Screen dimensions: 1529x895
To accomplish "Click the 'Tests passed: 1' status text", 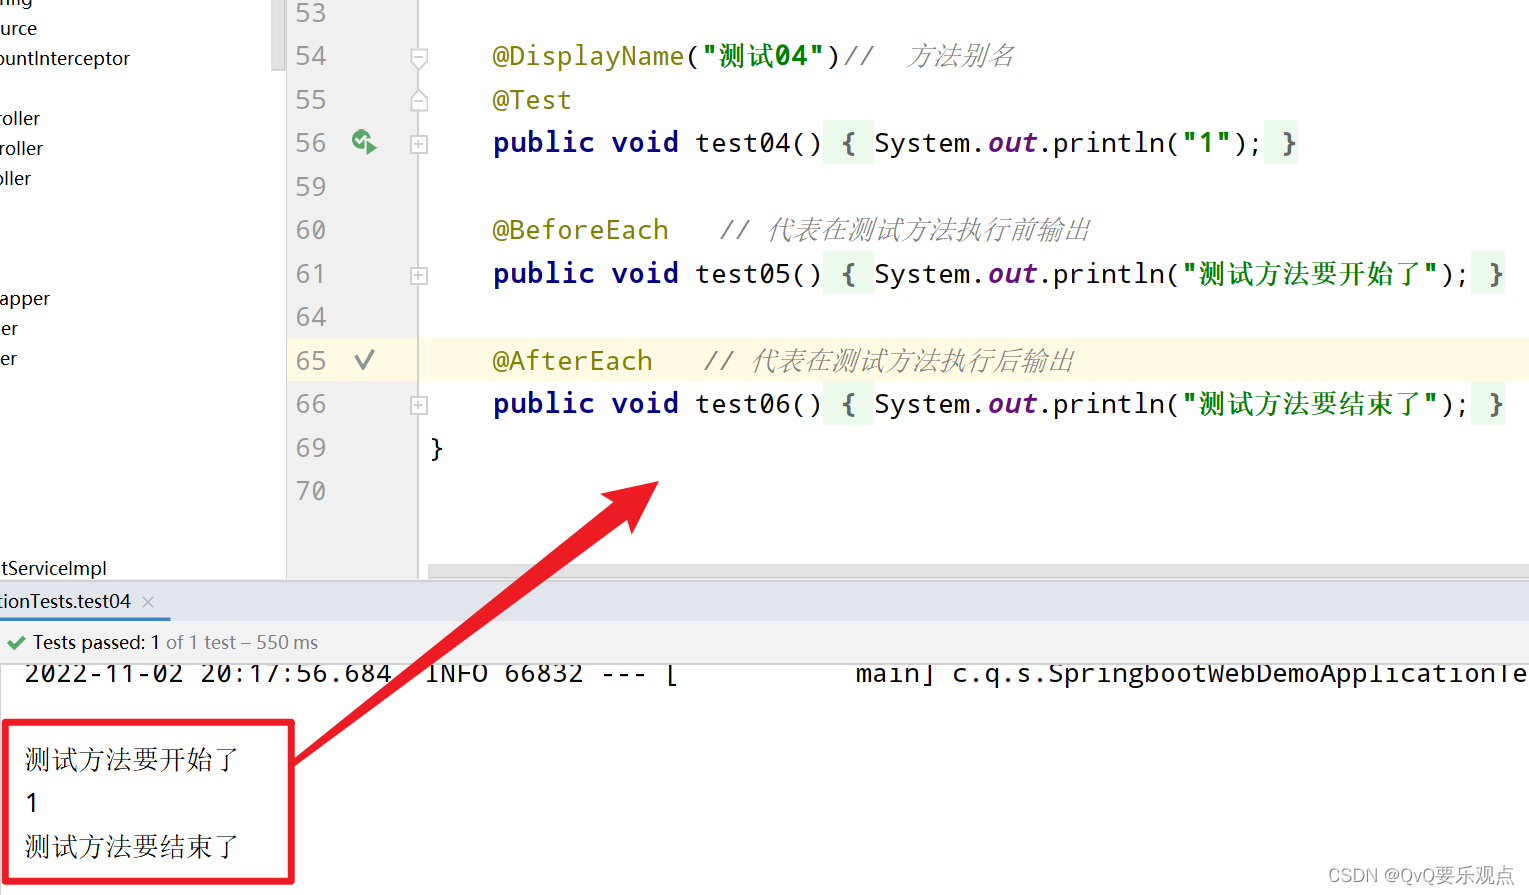I will click(96, 642).
